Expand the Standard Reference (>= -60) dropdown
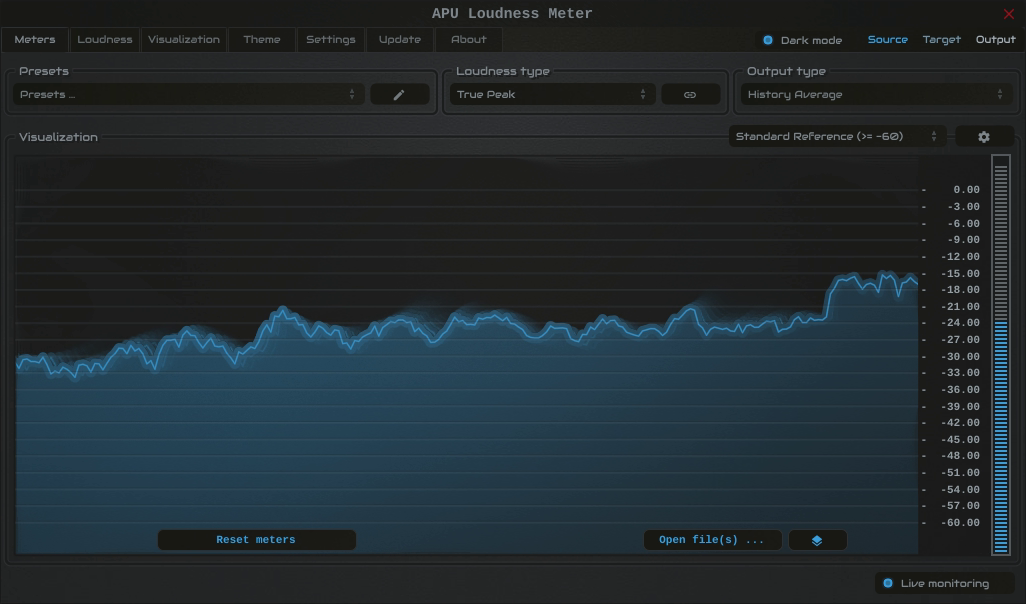1026x604 pixels. (837, 137)
